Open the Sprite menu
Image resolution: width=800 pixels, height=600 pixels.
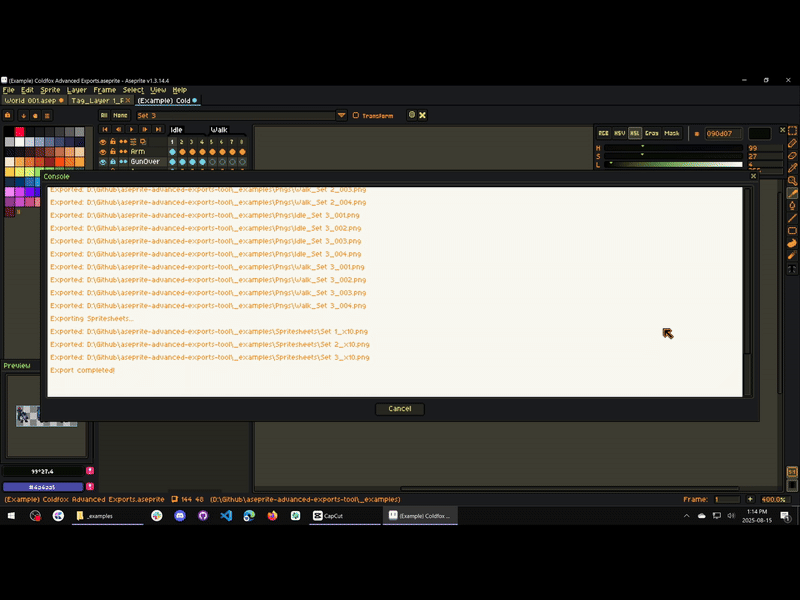(50, 90)
